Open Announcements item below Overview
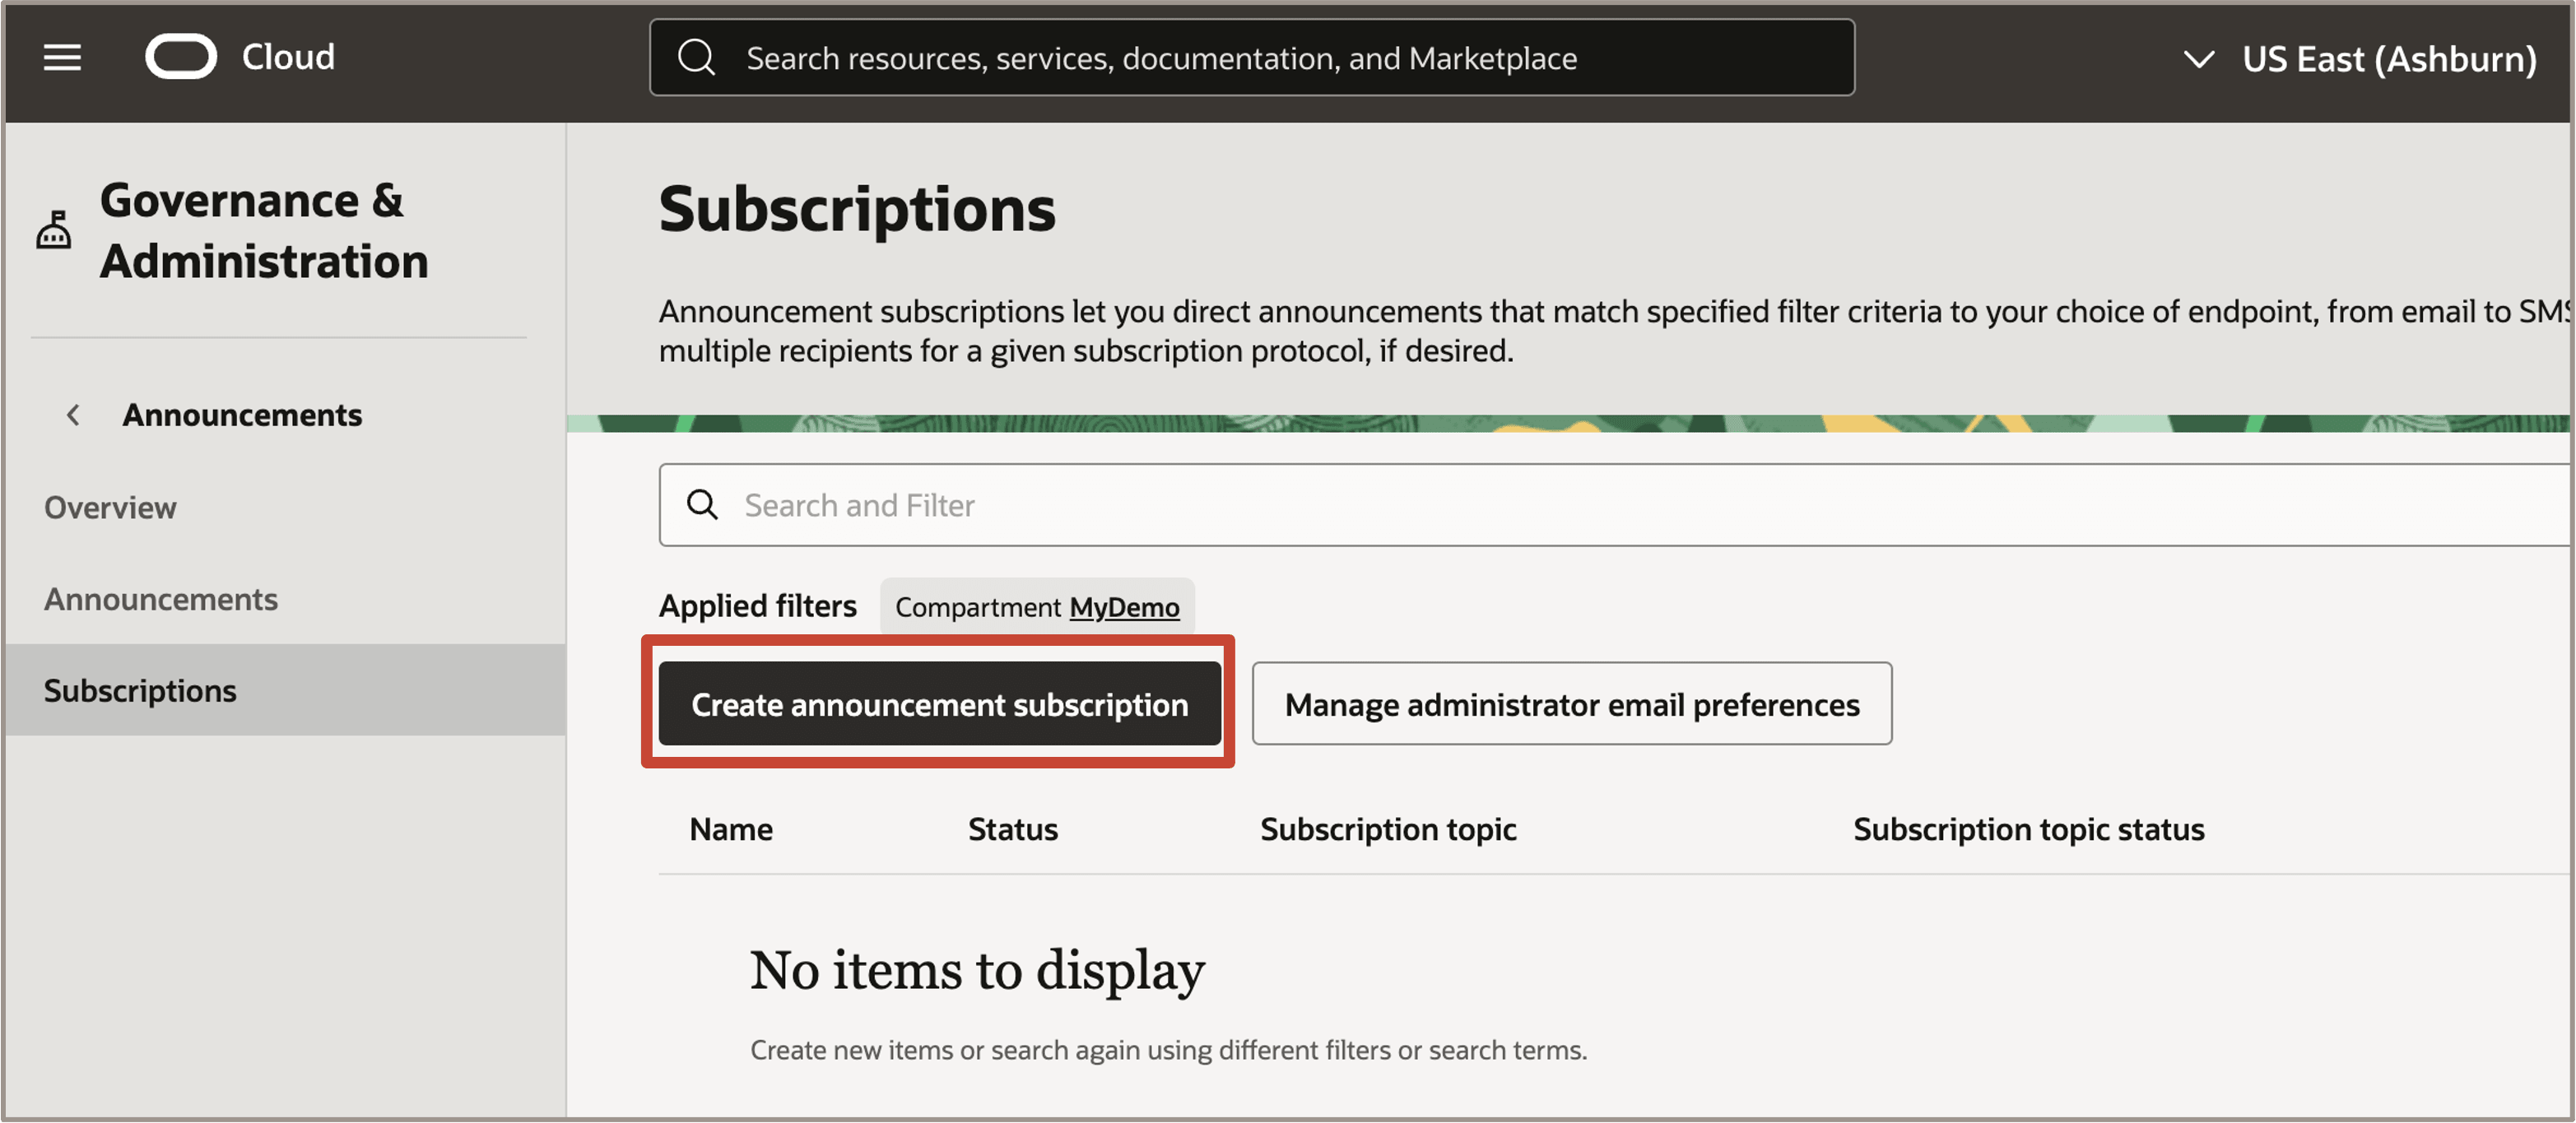 pos(161,599)
